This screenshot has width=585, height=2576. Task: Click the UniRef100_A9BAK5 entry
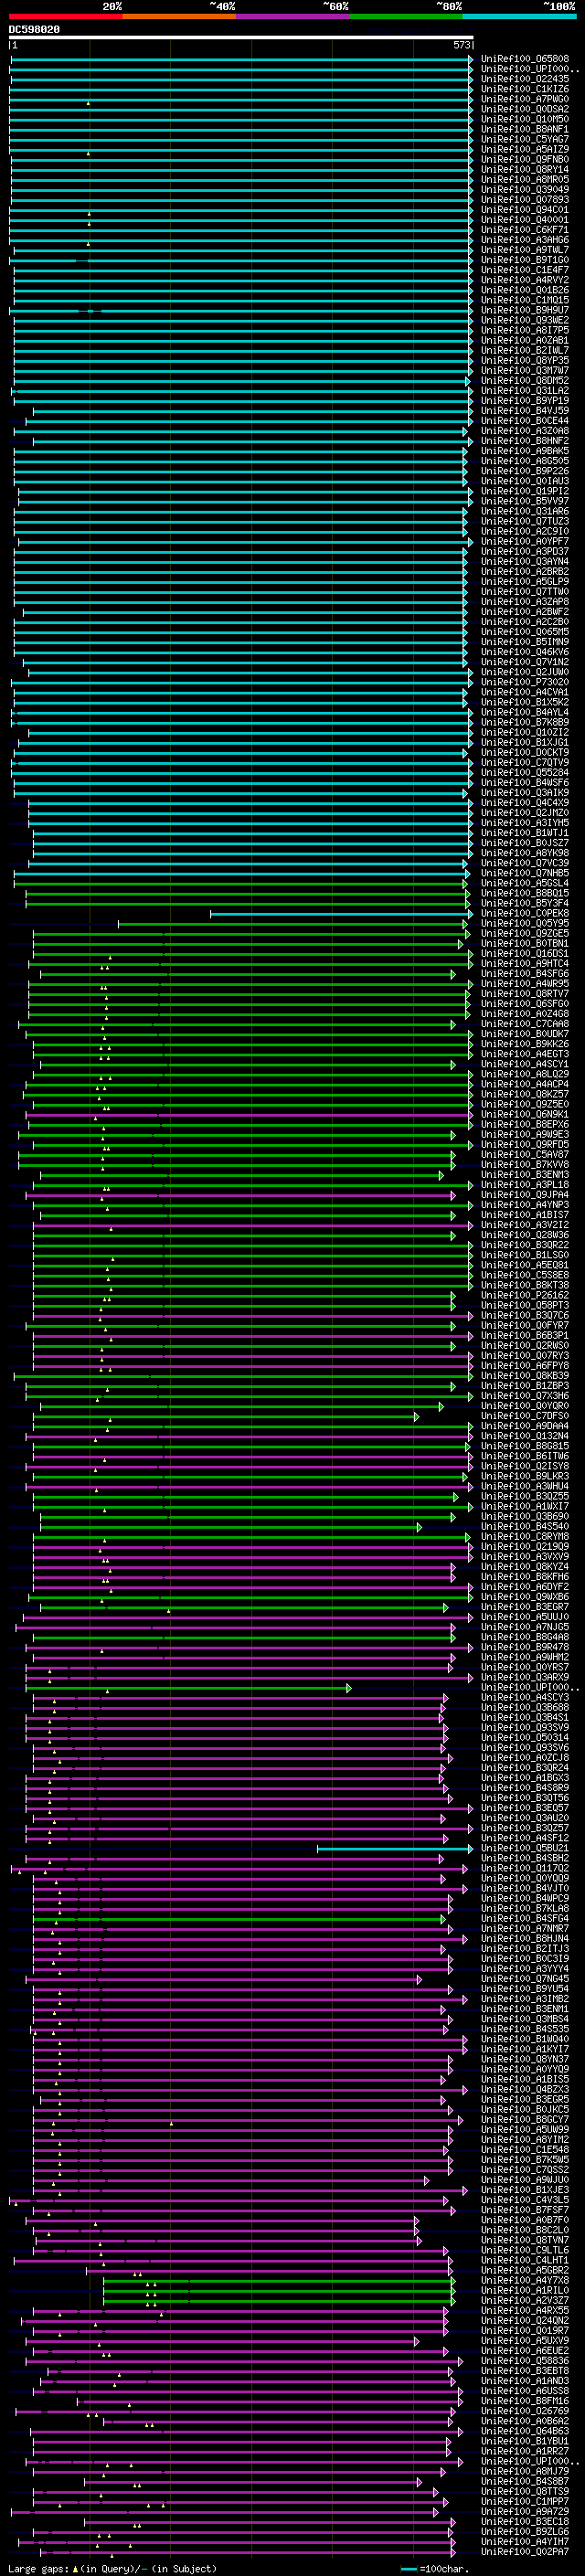(x=524, y=450)
